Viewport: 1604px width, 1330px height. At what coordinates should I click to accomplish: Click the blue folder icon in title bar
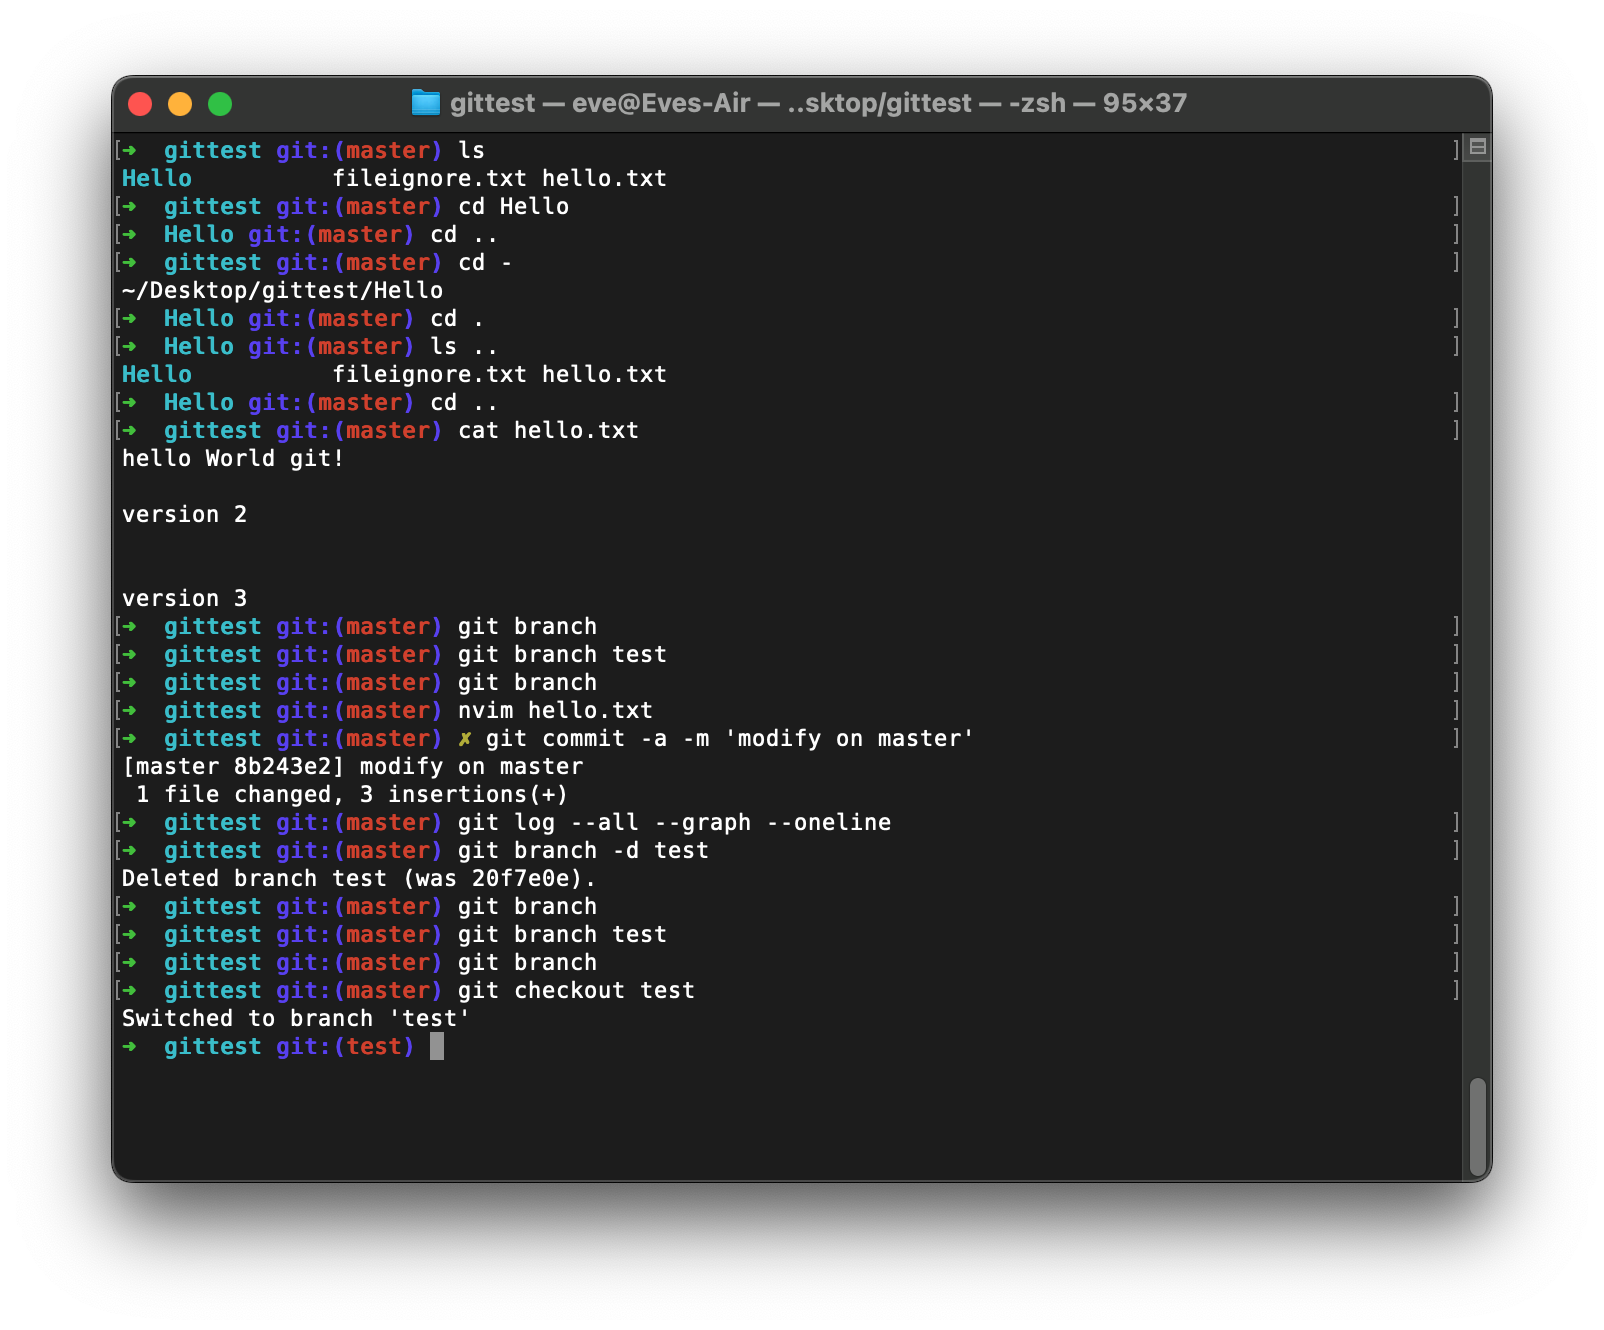(x=426, y=103)
